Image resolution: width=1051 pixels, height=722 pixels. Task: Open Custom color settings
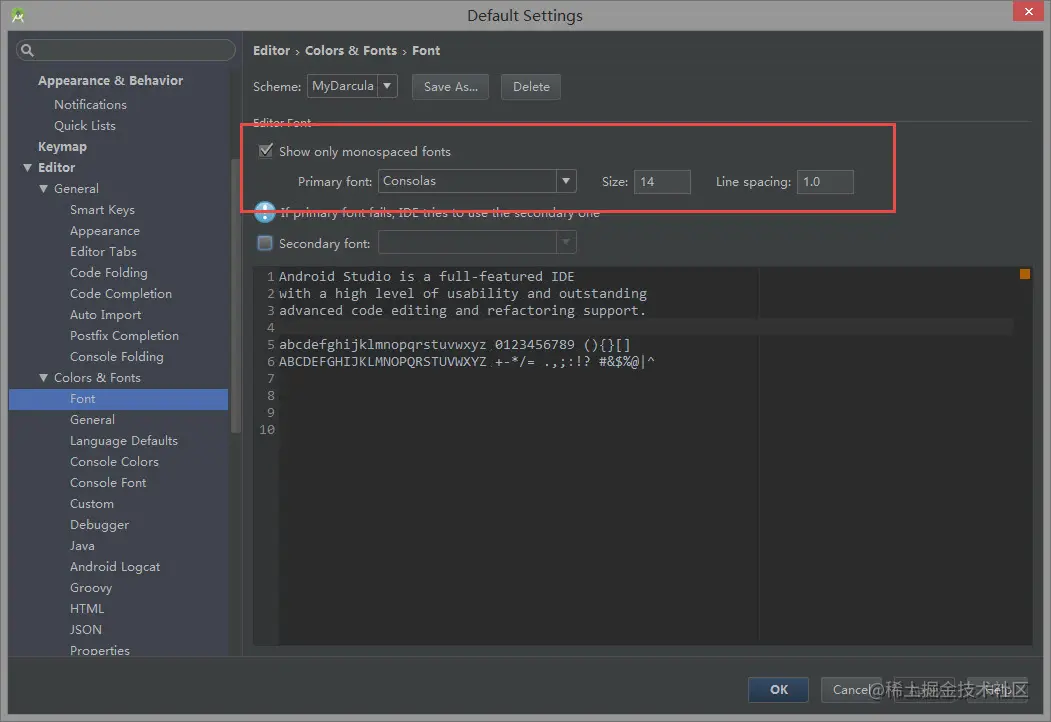[x=92, y=504]
